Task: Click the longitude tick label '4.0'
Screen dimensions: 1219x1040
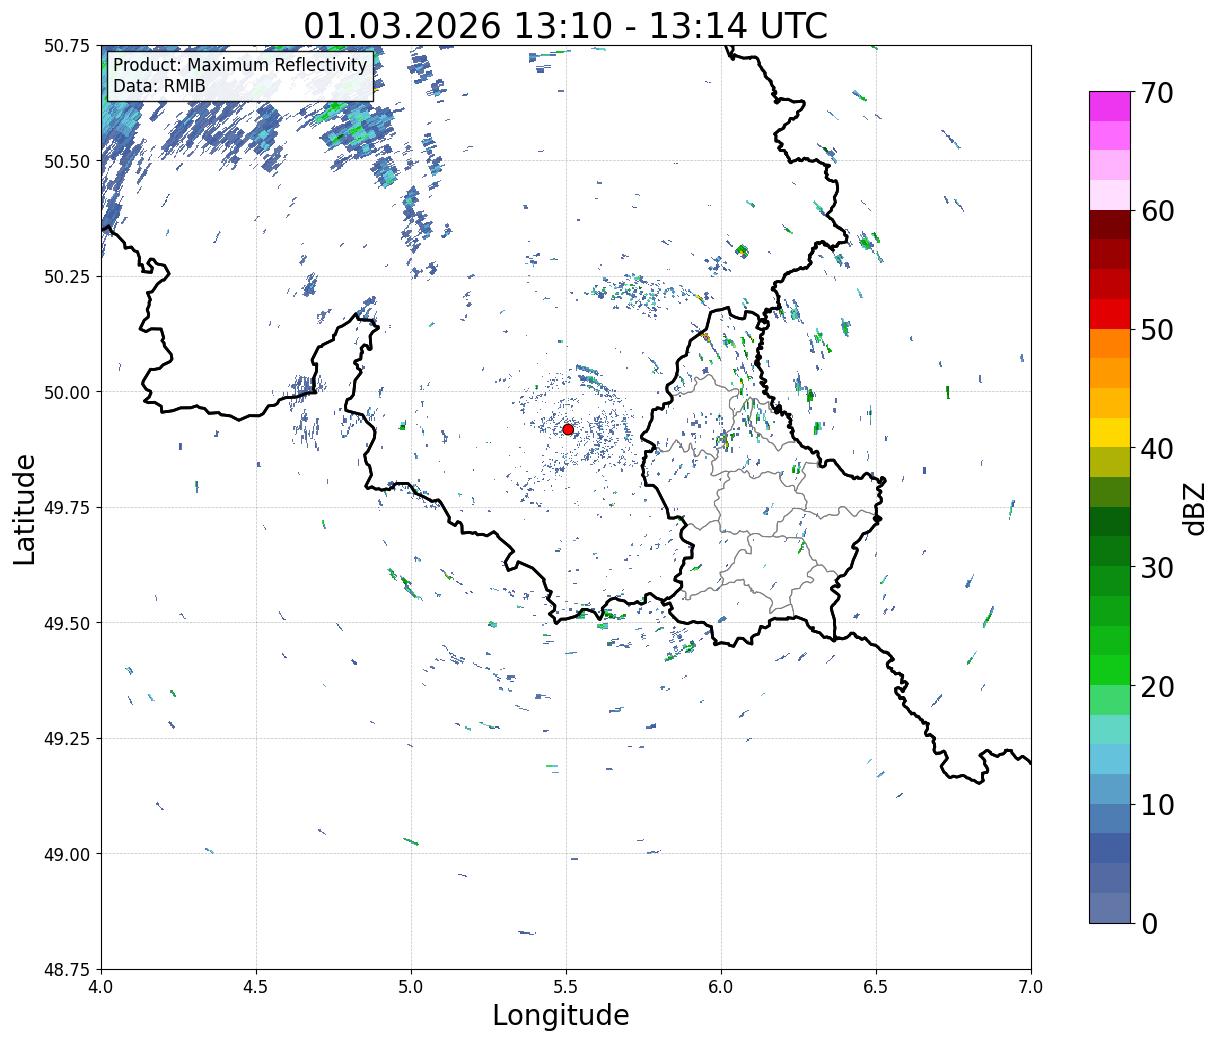Action: click(x=101, y=986)
